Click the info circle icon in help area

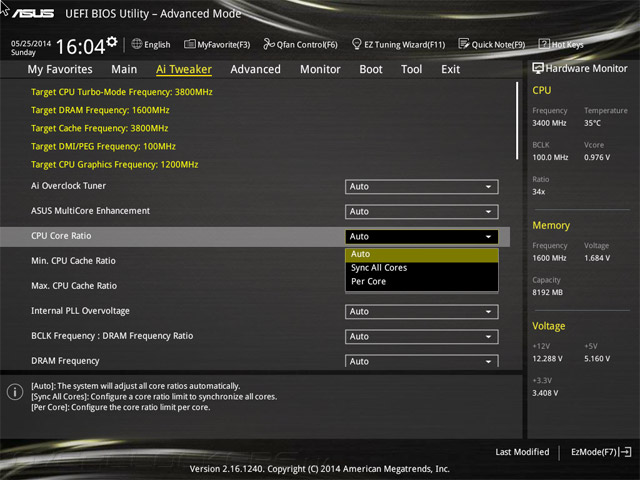15,392
